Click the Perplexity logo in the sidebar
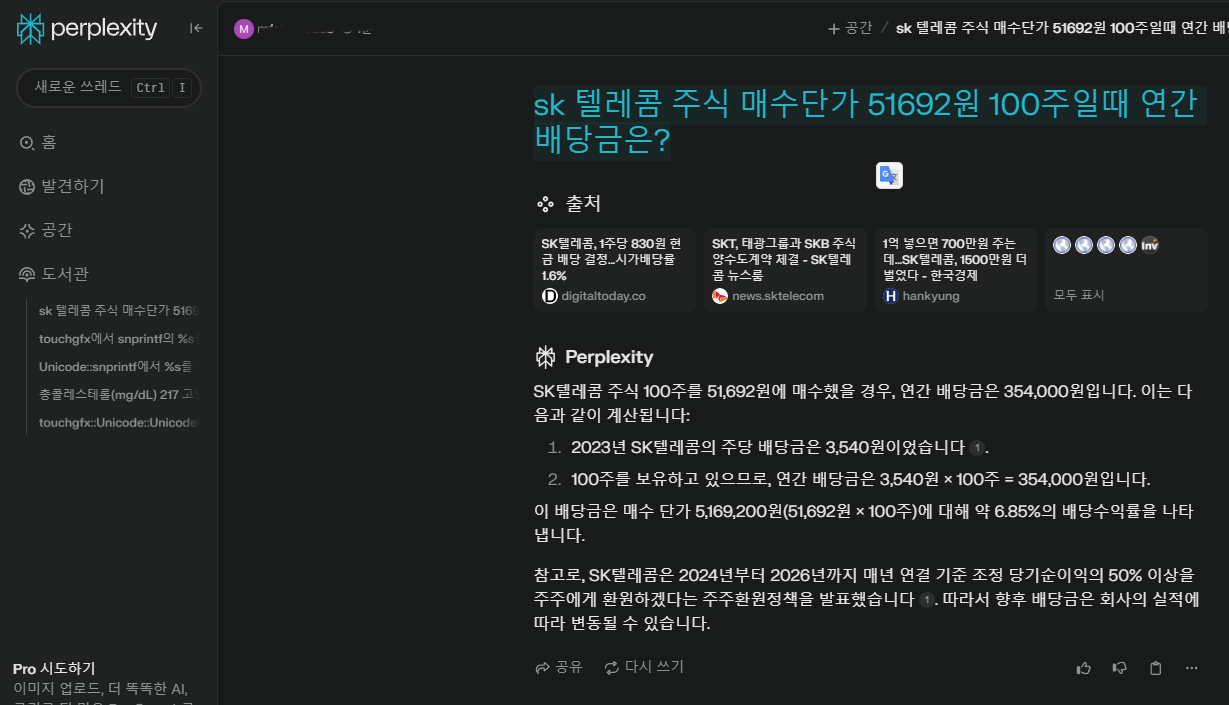The image size is (1229, 705). (x=87, y=29)
